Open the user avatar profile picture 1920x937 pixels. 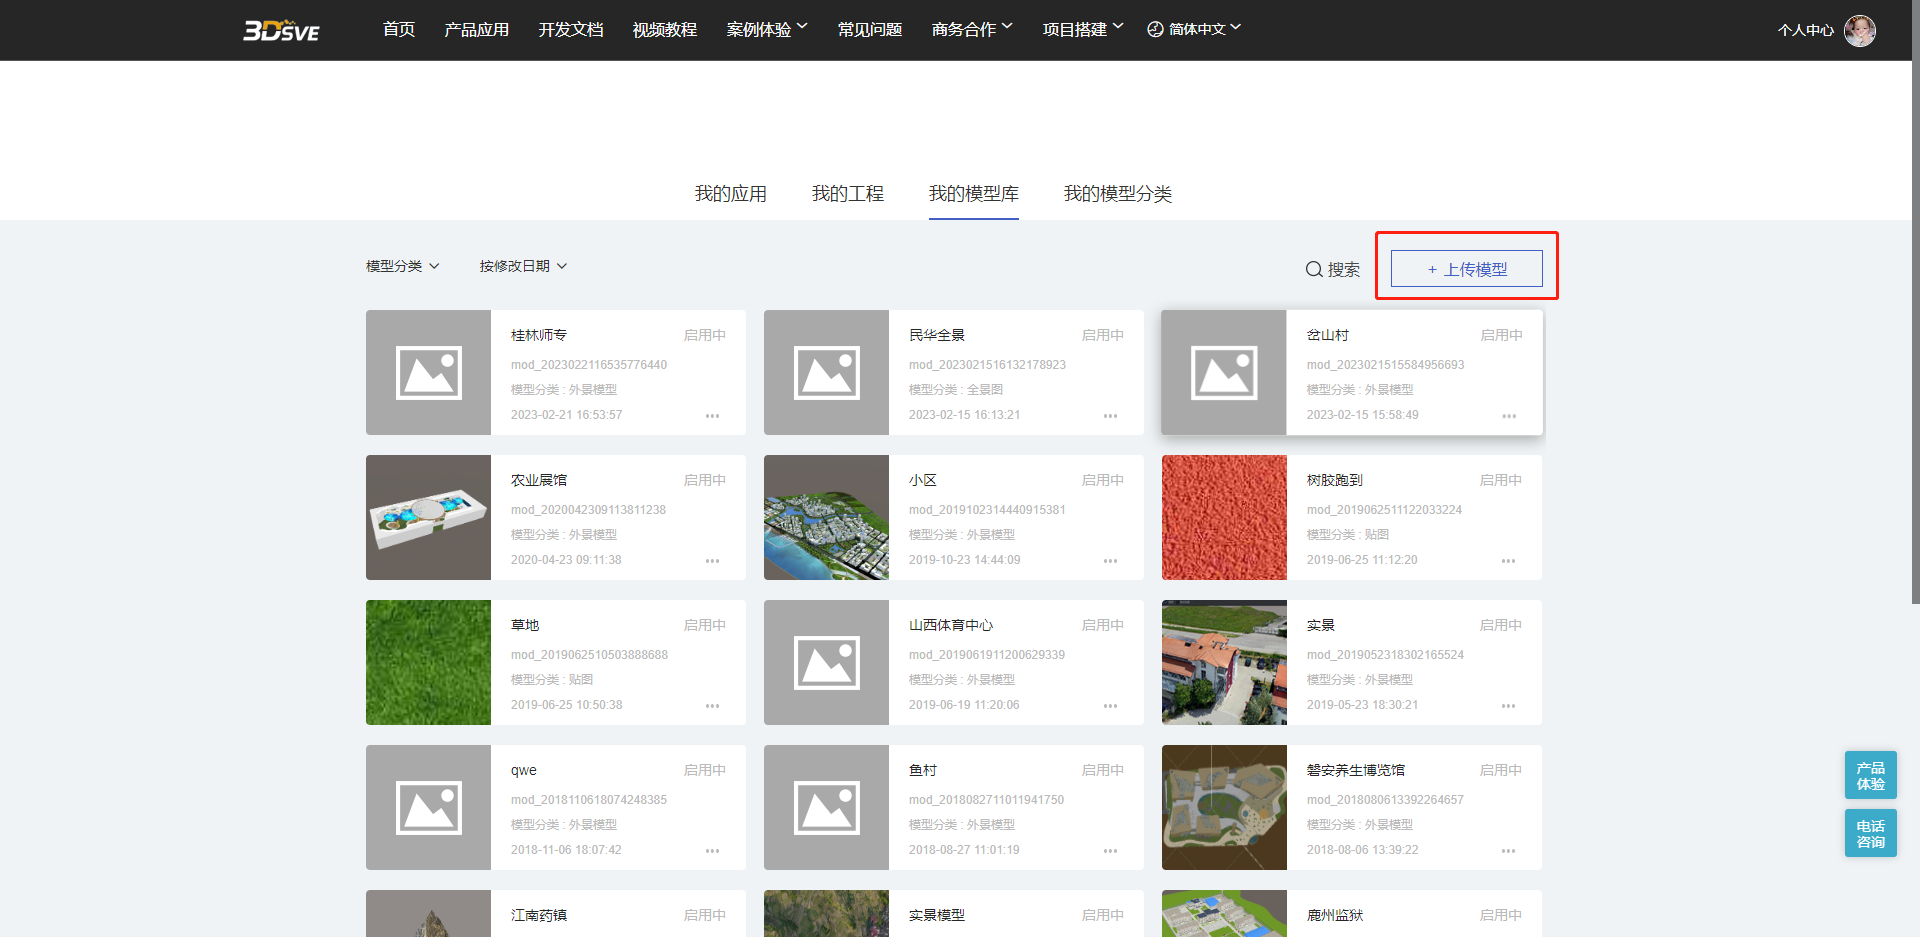click(1859, 30)
